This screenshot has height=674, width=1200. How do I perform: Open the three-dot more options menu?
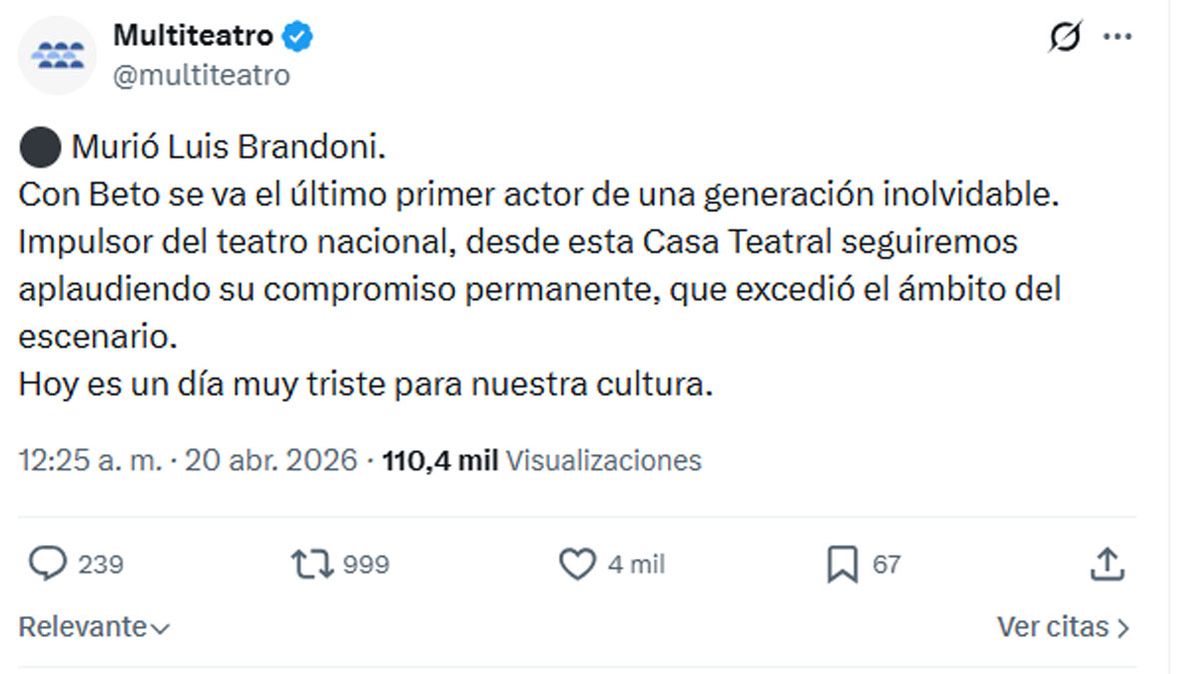(1117, 37)
